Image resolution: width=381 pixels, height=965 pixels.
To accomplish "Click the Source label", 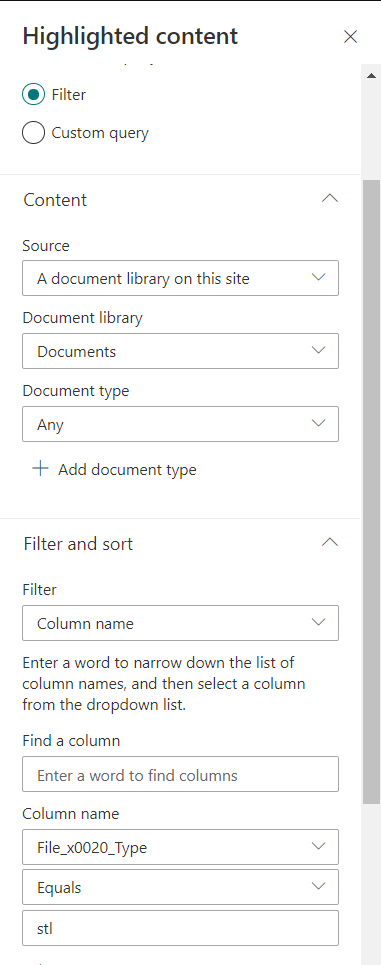I will pos(46,246).
